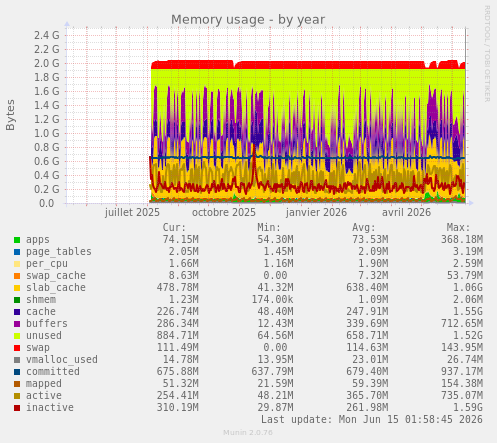Click the '2.0 G' y-axis tick label

pyautogui.click(x=47, y=63)
